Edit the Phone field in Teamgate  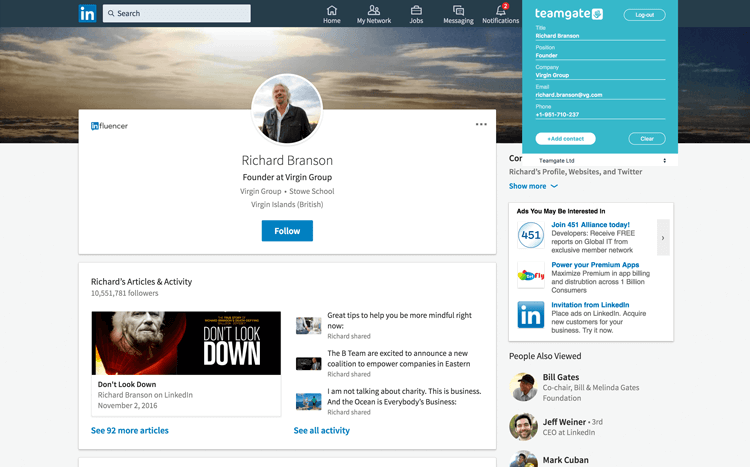600,115
